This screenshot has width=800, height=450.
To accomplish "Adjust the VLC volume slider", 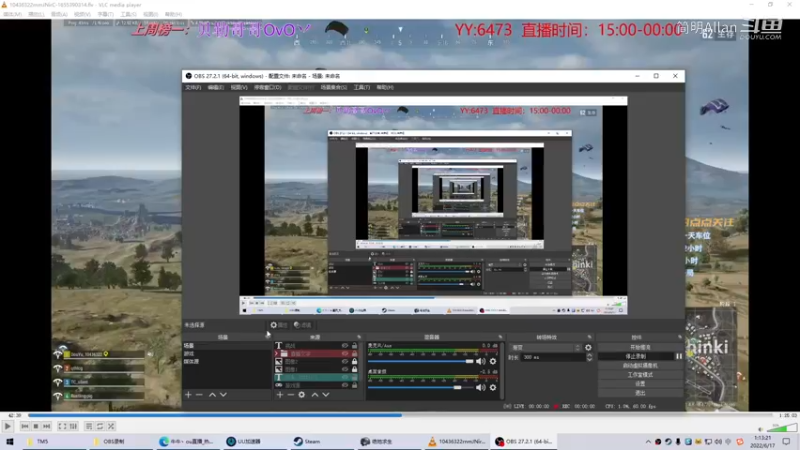I will click(782, 428).
